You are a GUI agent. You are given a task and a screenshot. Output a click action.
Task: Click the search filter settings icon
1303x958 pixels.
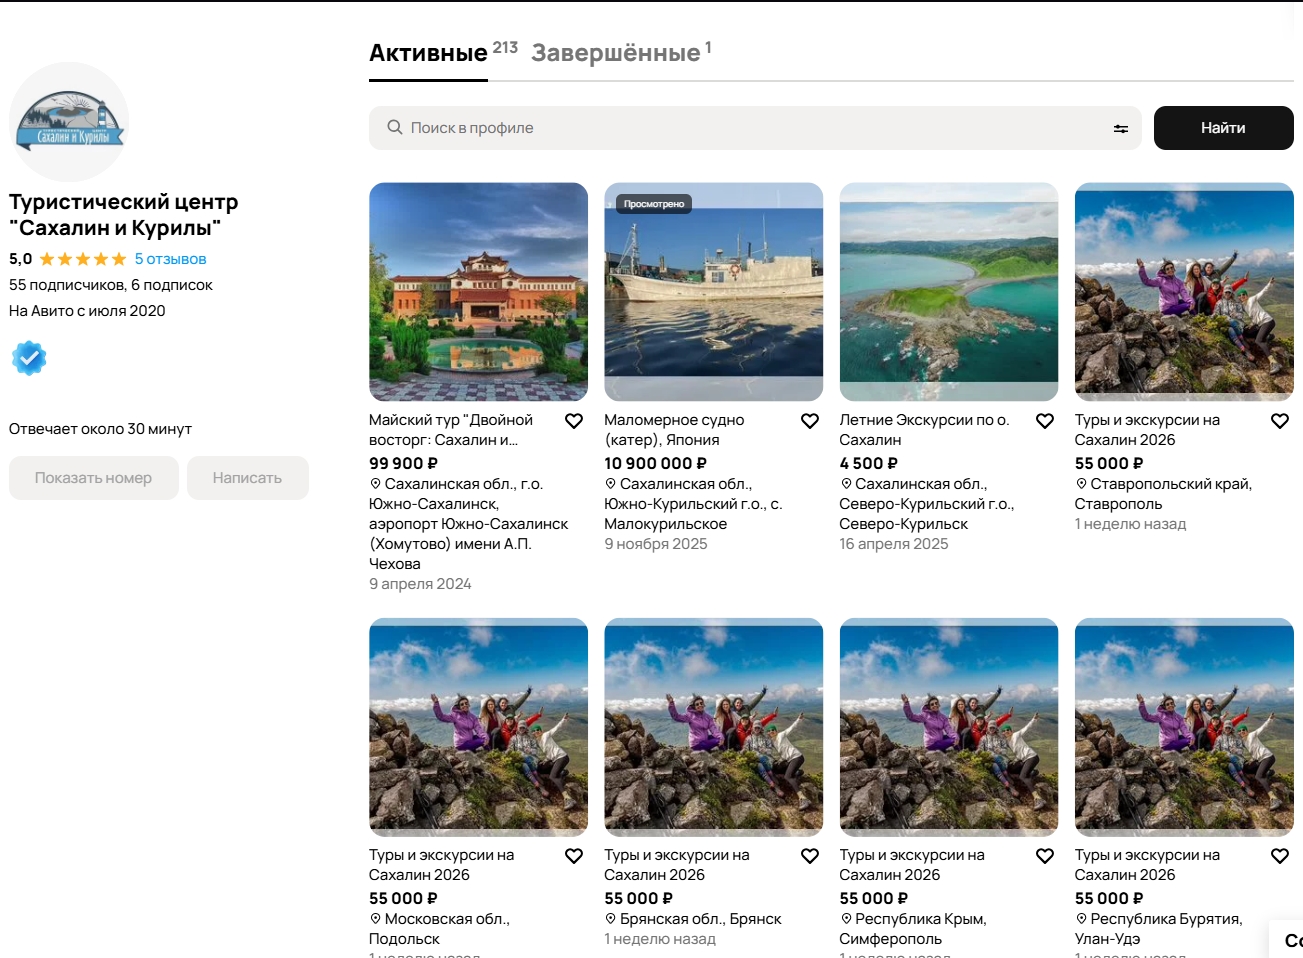pyautogui.click(x=1120, y=129)
